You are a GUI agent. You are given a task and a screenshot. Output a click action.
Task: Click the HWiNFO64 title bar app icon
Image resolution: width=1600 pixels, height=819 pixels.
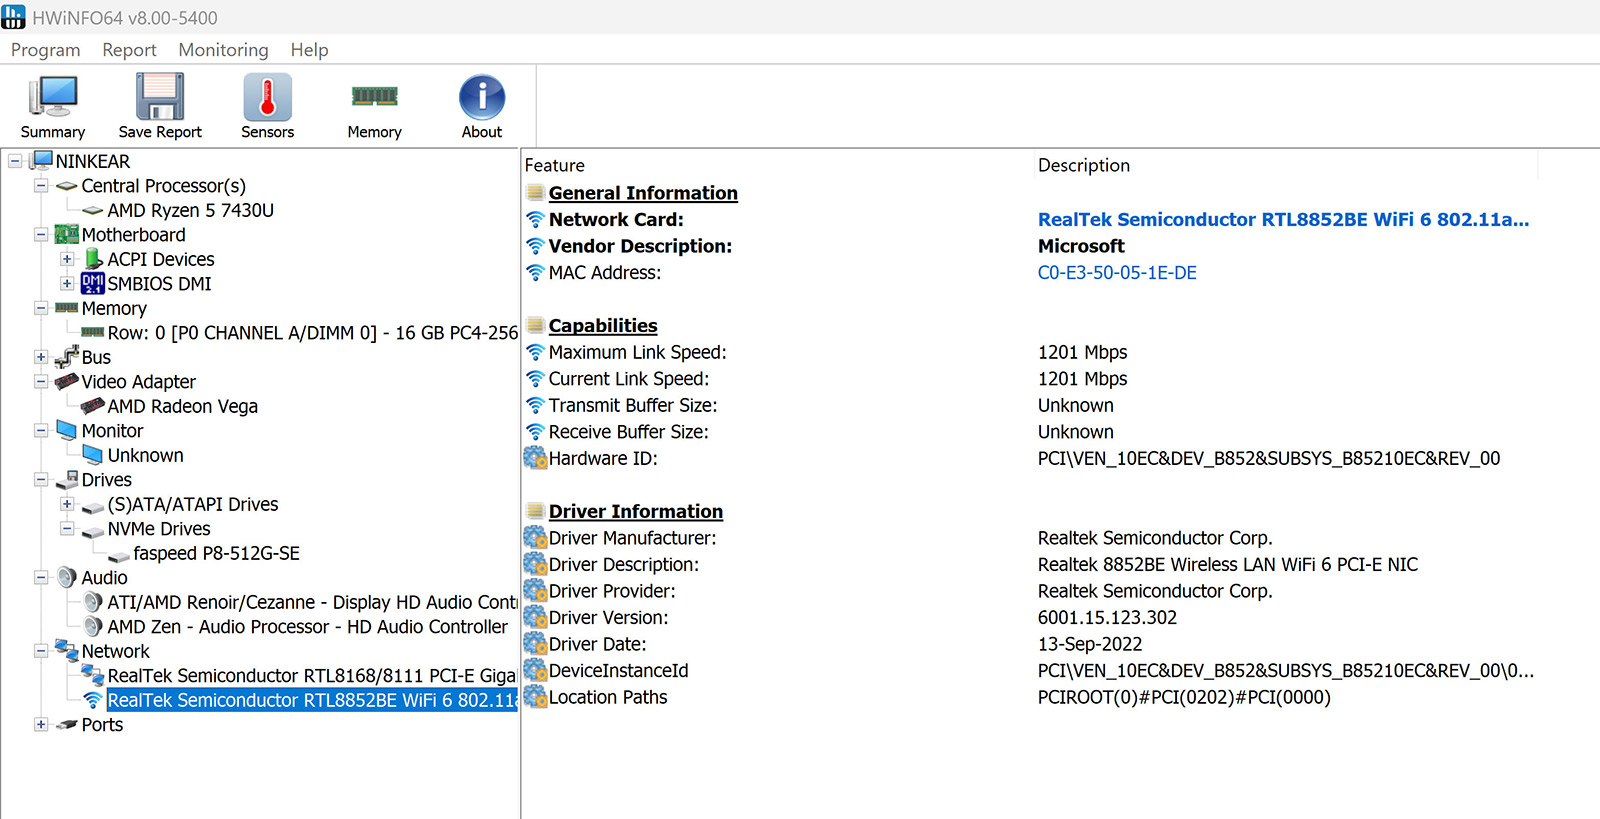(13, 17)
